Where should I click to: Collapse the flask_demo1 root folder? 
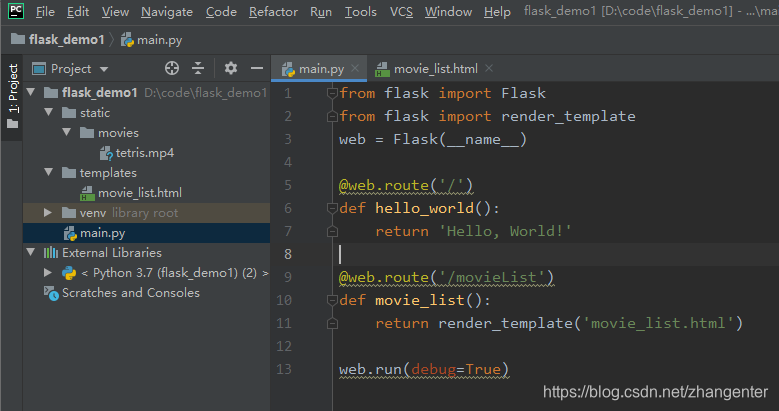point(31,92)
